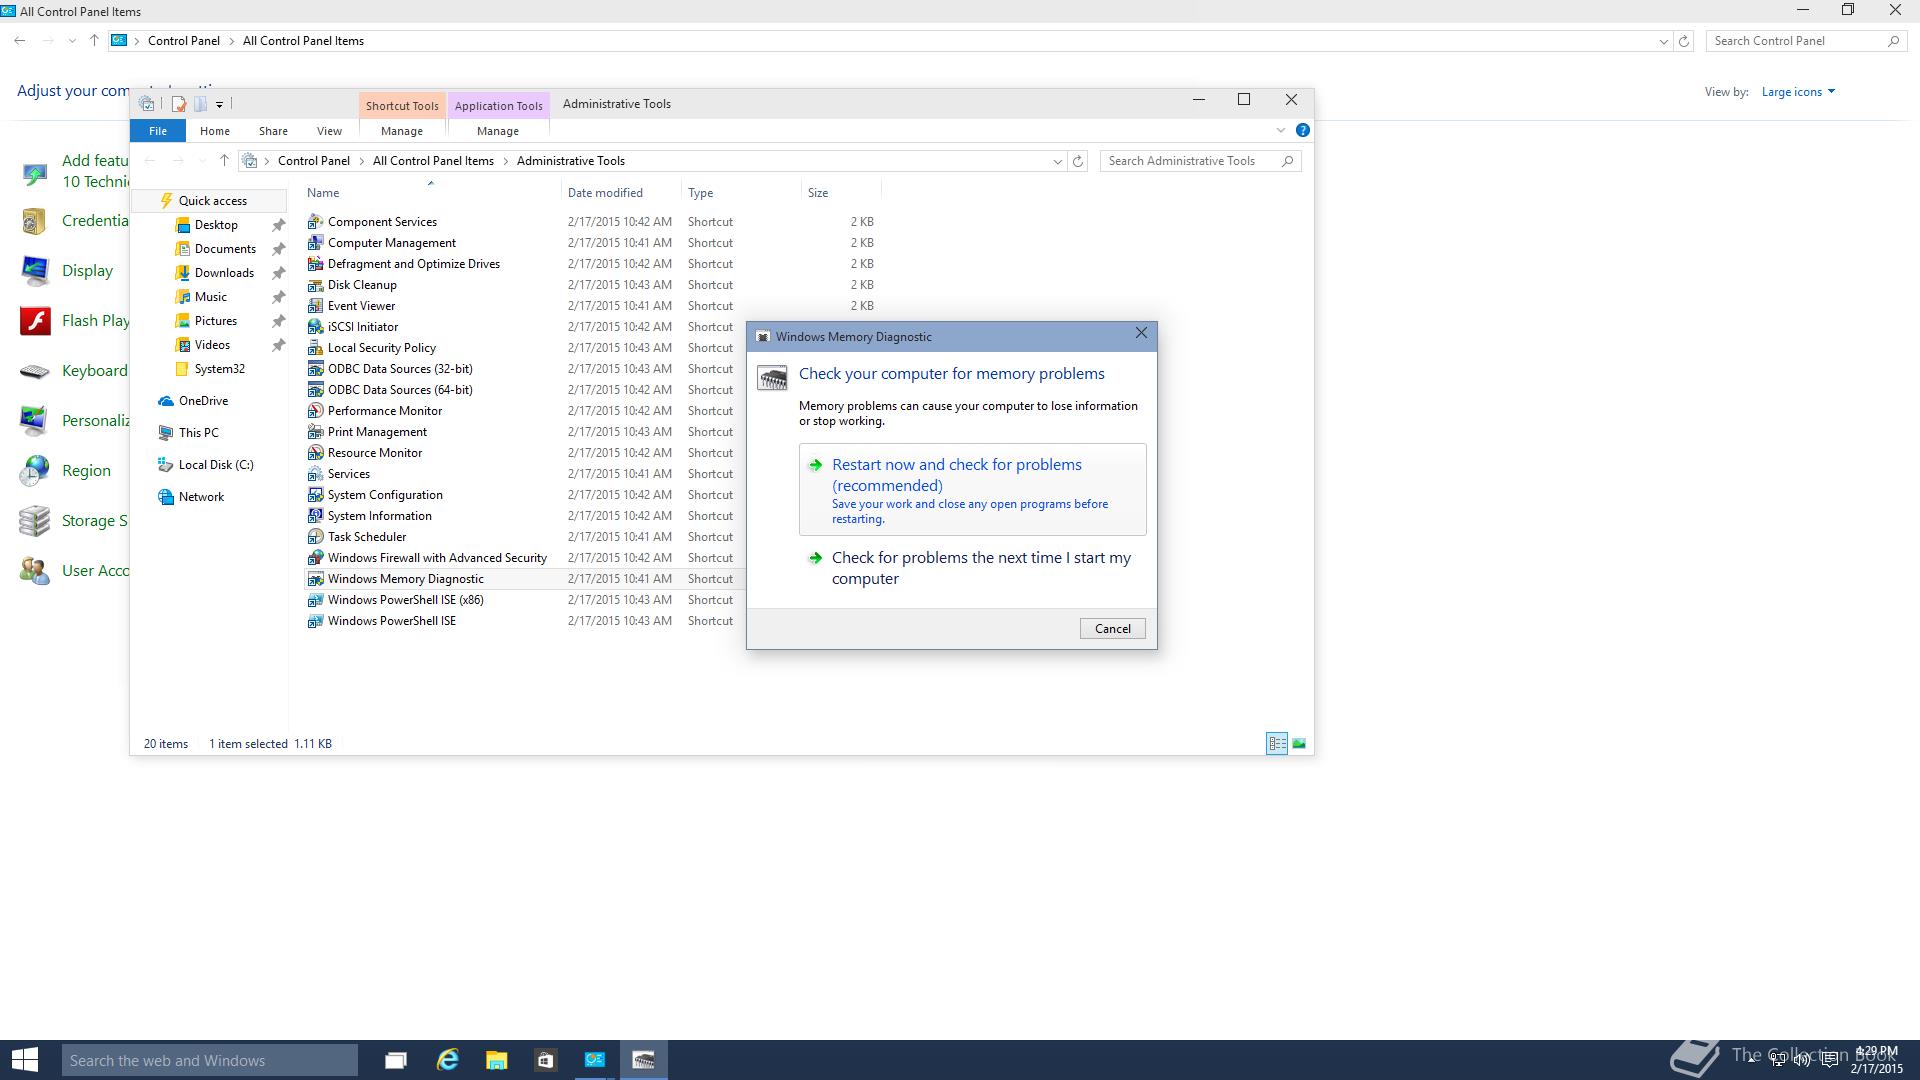Click the iSCSI Initiator shortcut icon
The image size is (1920, 1080).
coord(315,327)
